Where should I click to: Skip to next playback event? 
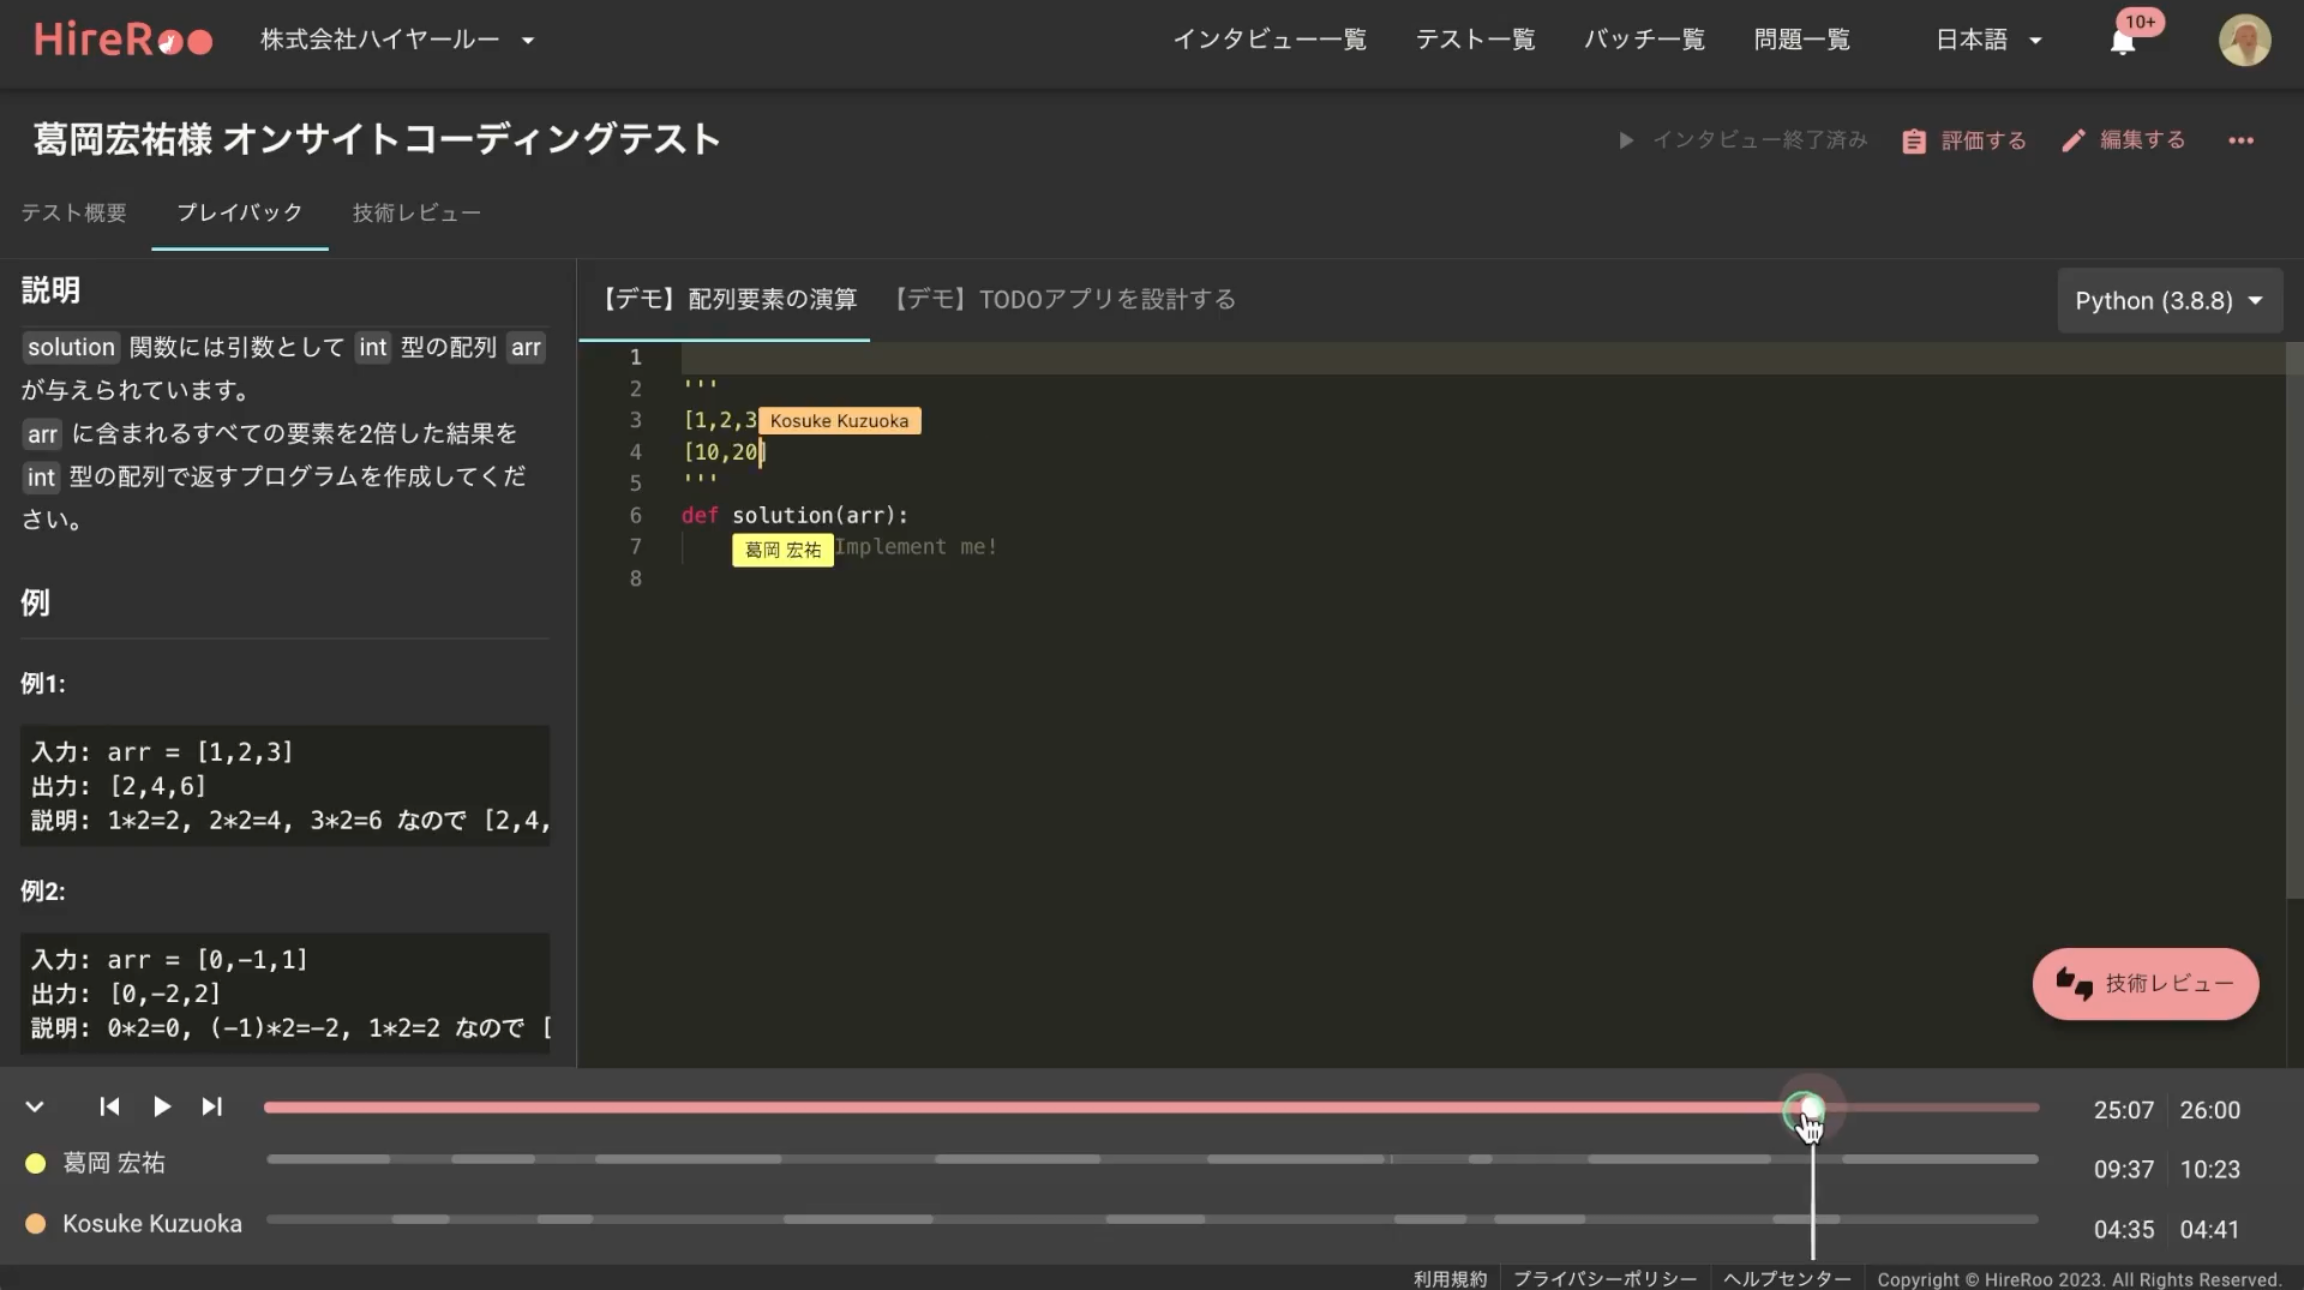(212, 1106)
